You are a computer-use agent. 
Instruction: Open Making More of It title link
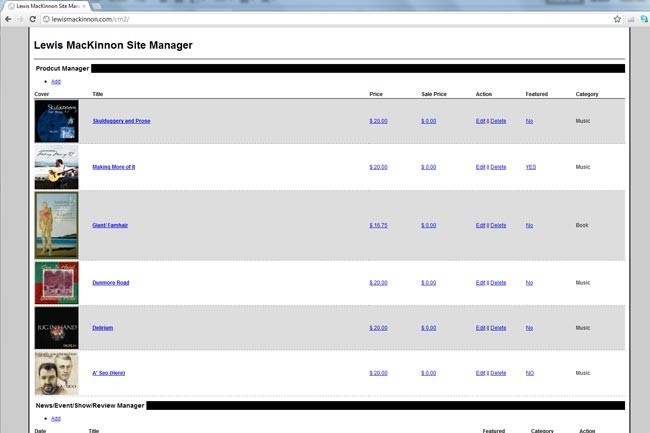point(114,167)
